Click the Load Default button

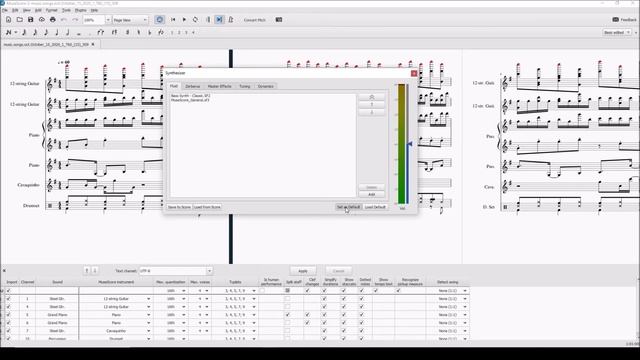[375, 207]
